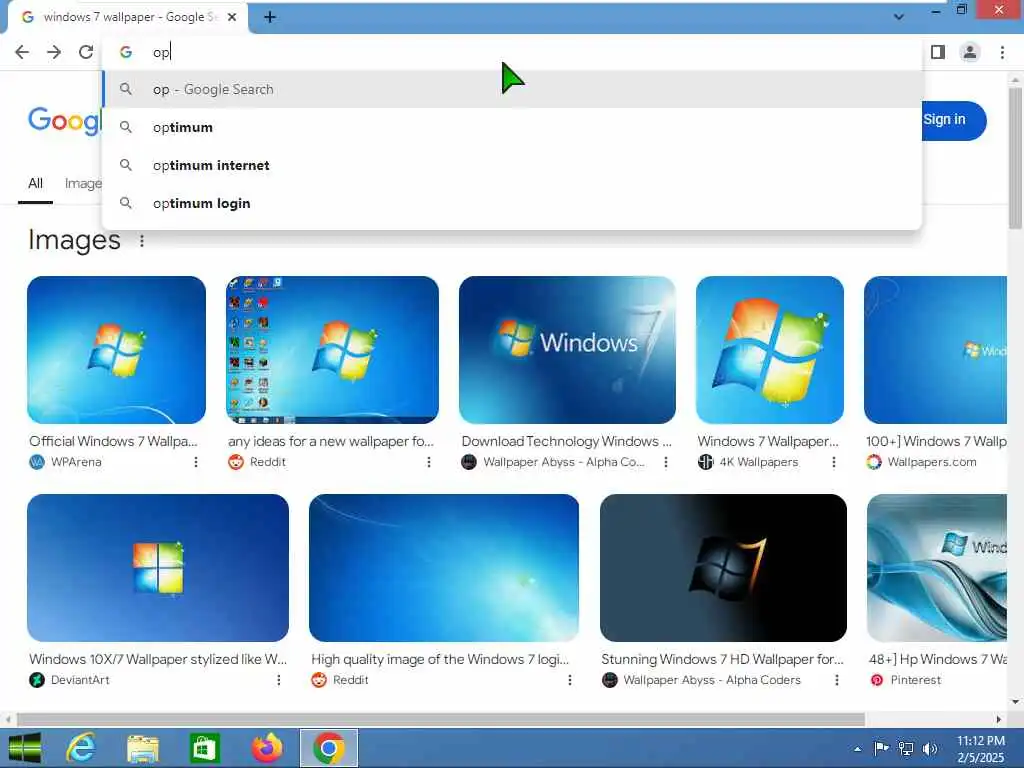
Task: Close the 'windows 7 wallpaper' tab
Action: tap(232, 17)
